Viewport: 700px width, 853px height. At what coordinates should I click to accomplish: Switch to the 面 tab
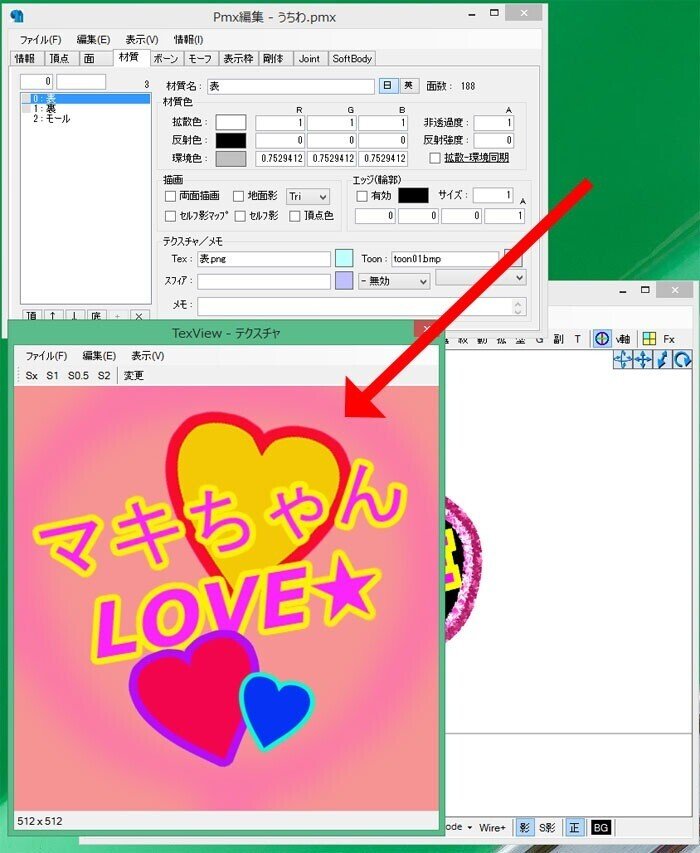[x=90, y=59]
